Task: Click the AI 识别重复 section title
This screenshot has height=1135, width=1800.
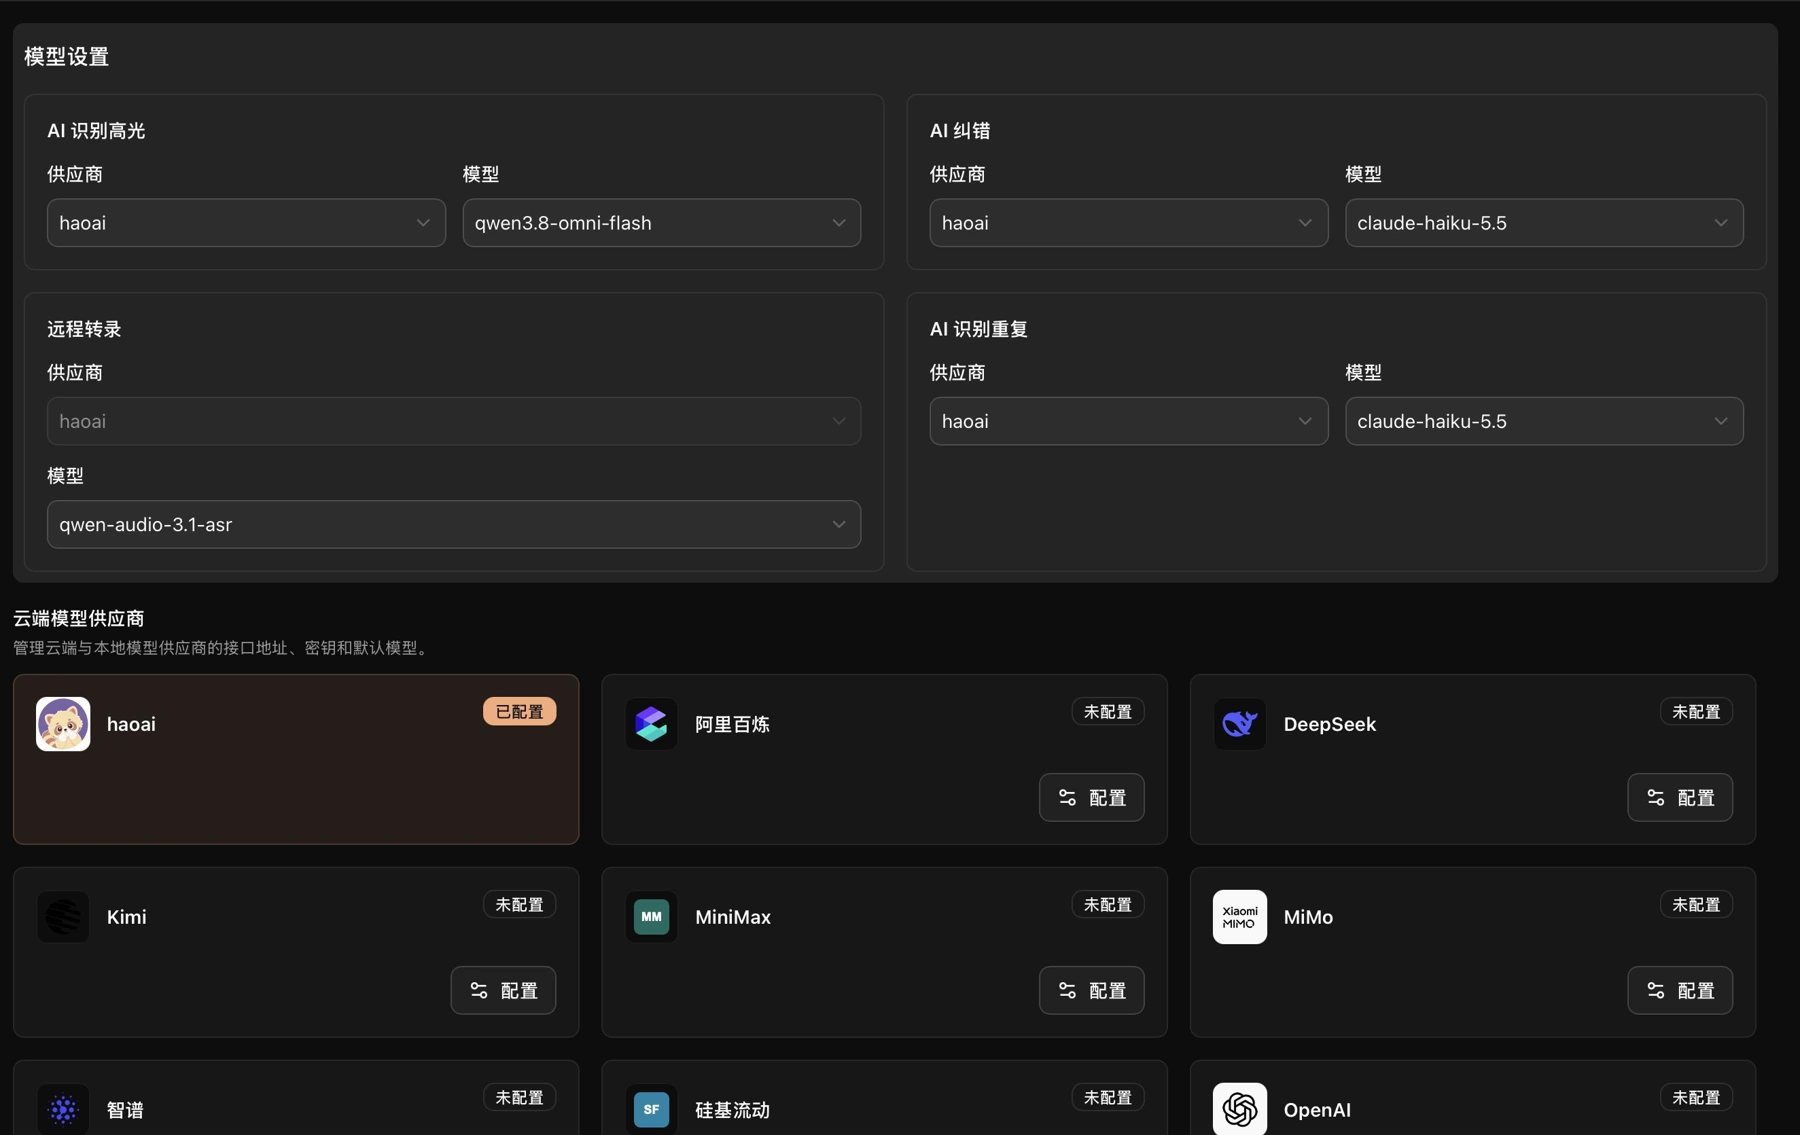Action: pos(979,329)
